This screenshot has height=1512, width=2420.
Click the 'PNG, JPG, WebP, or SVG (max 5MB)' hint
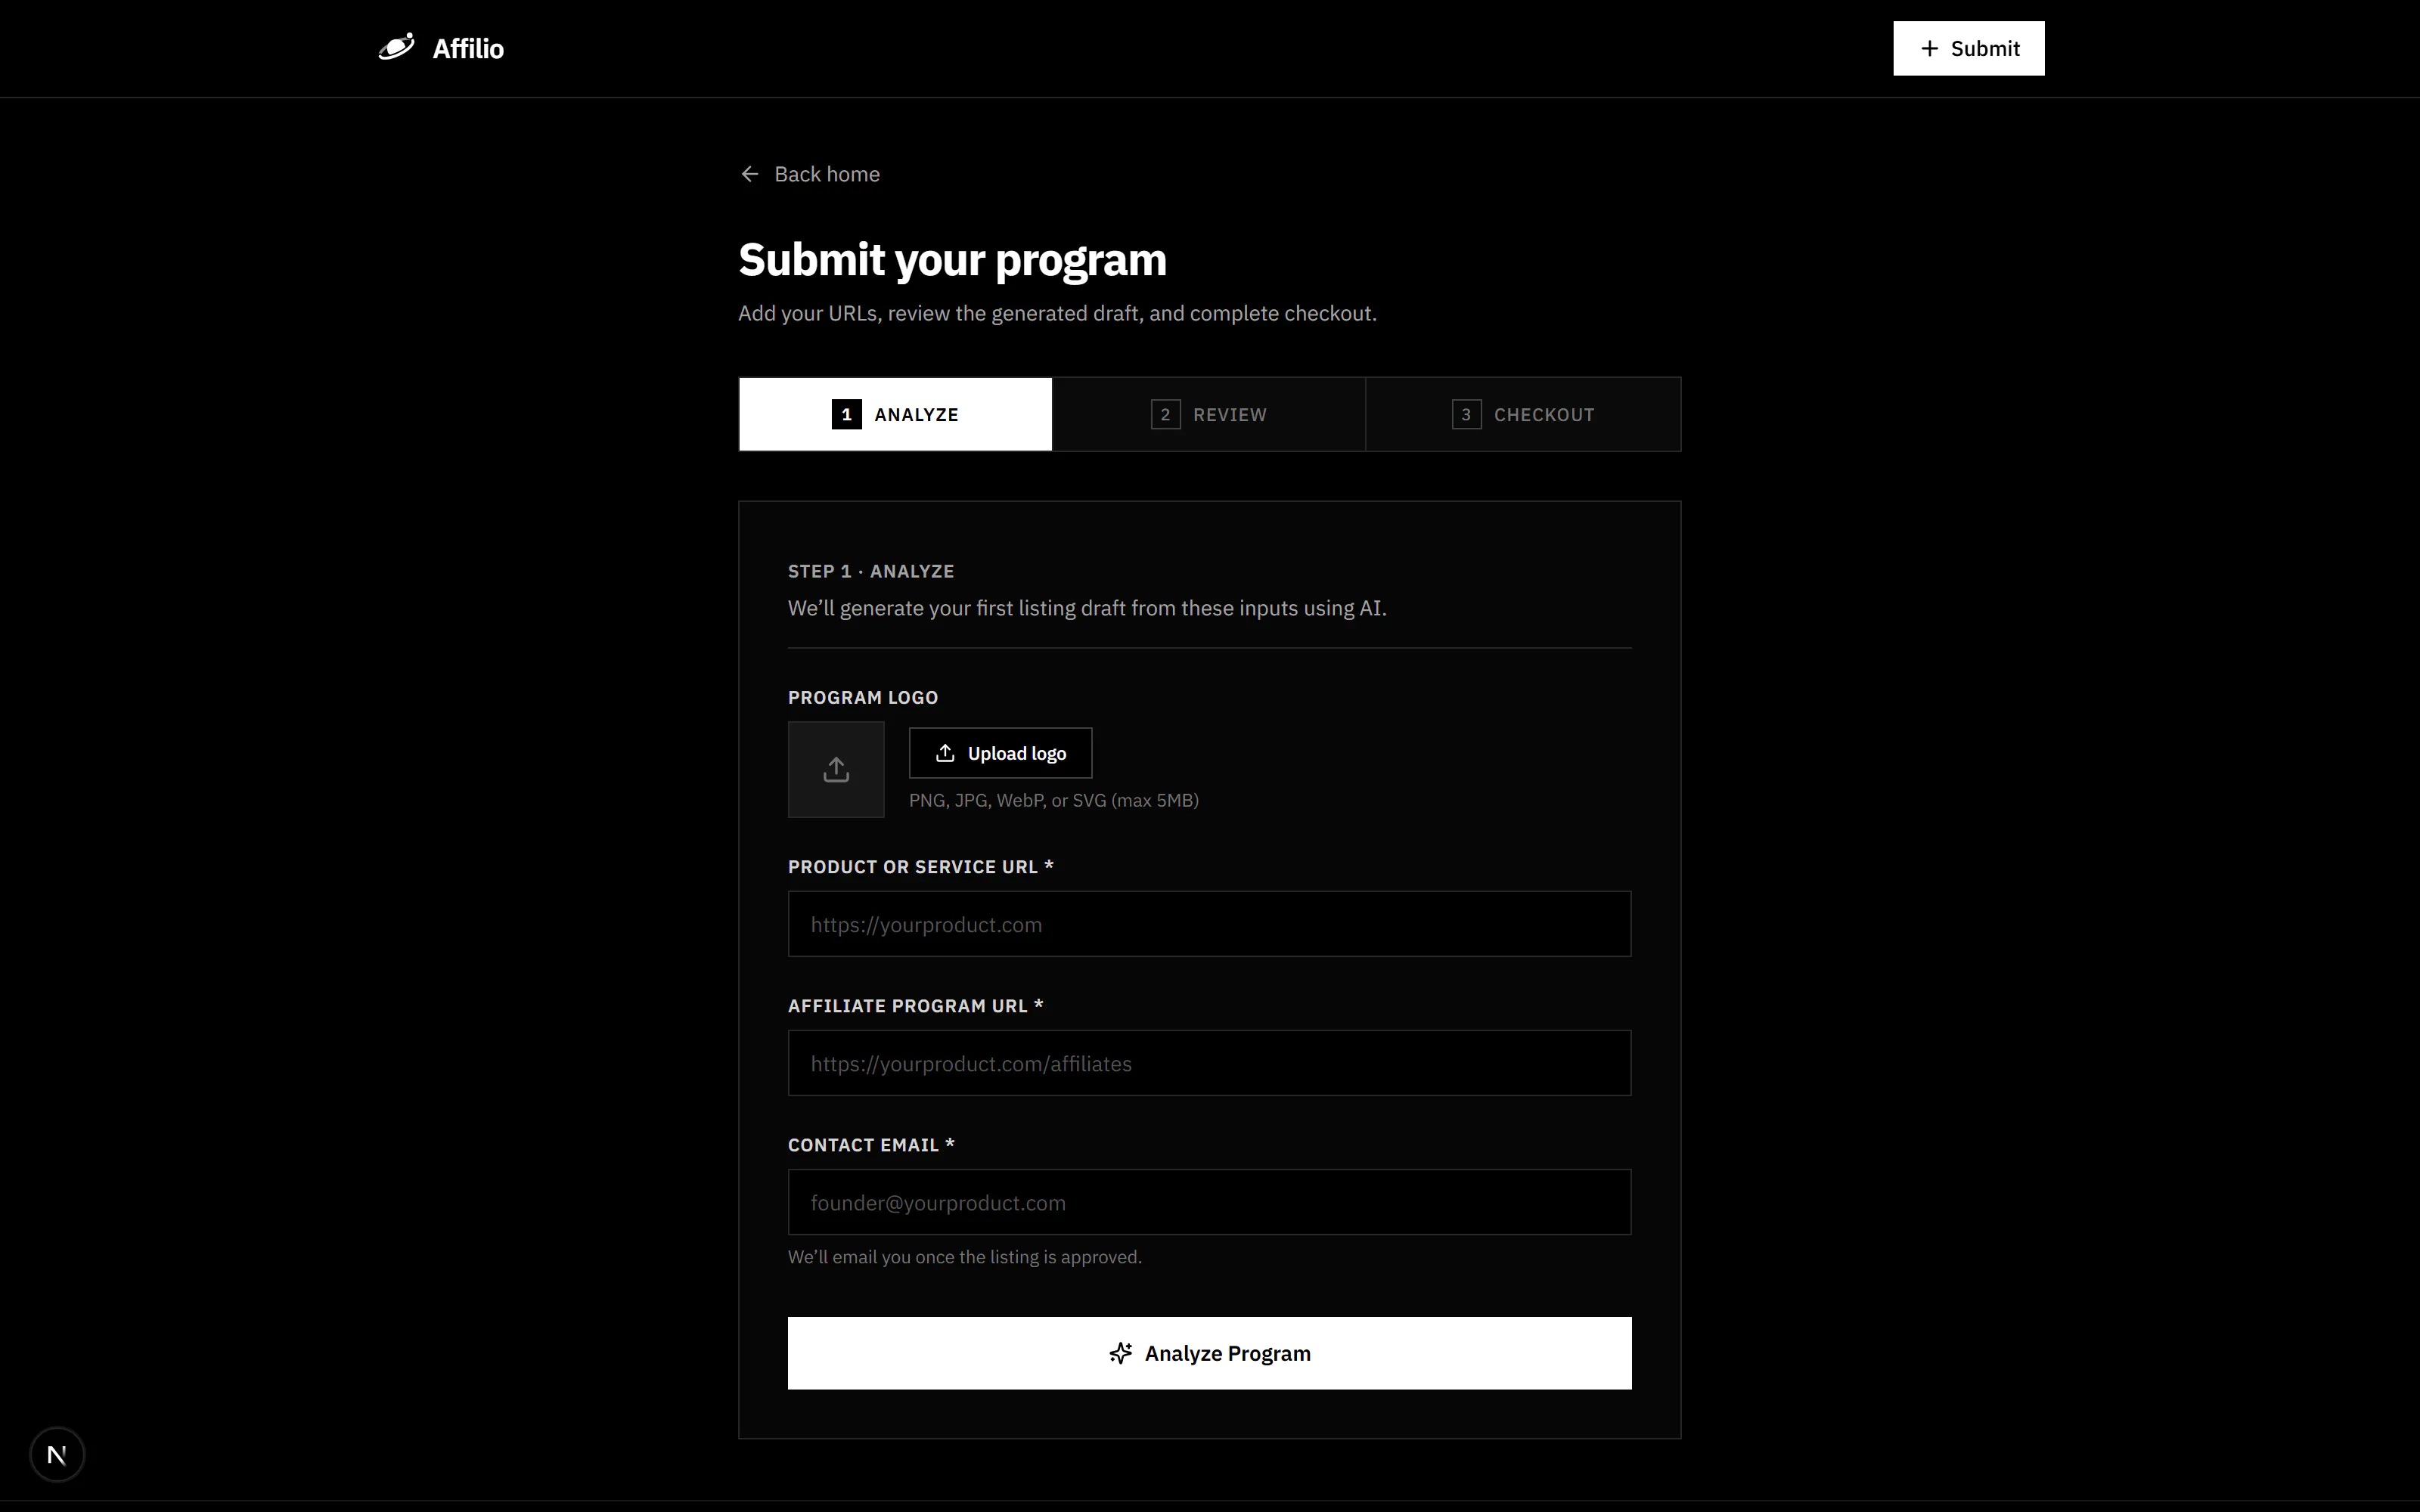[1053, 800]
